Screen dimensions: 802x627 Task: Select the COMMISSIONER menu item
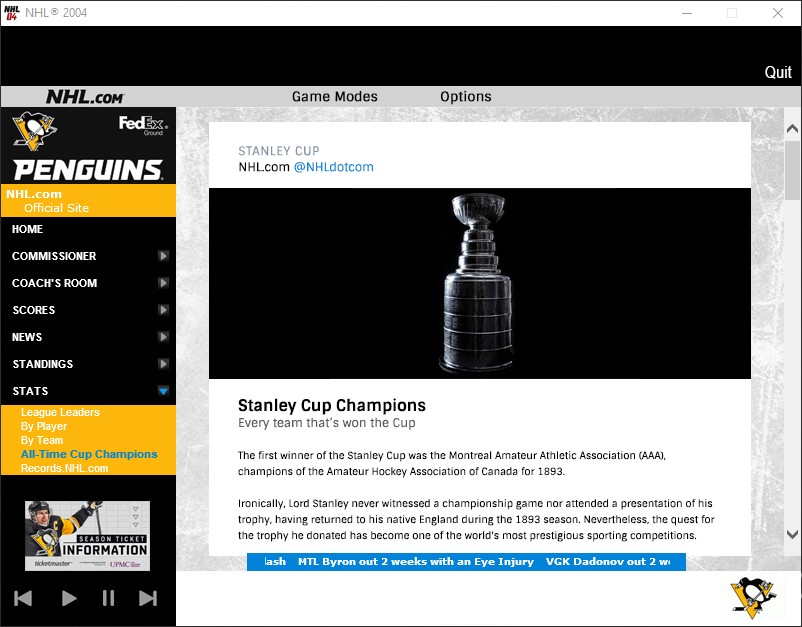click(x=54, y=256)
